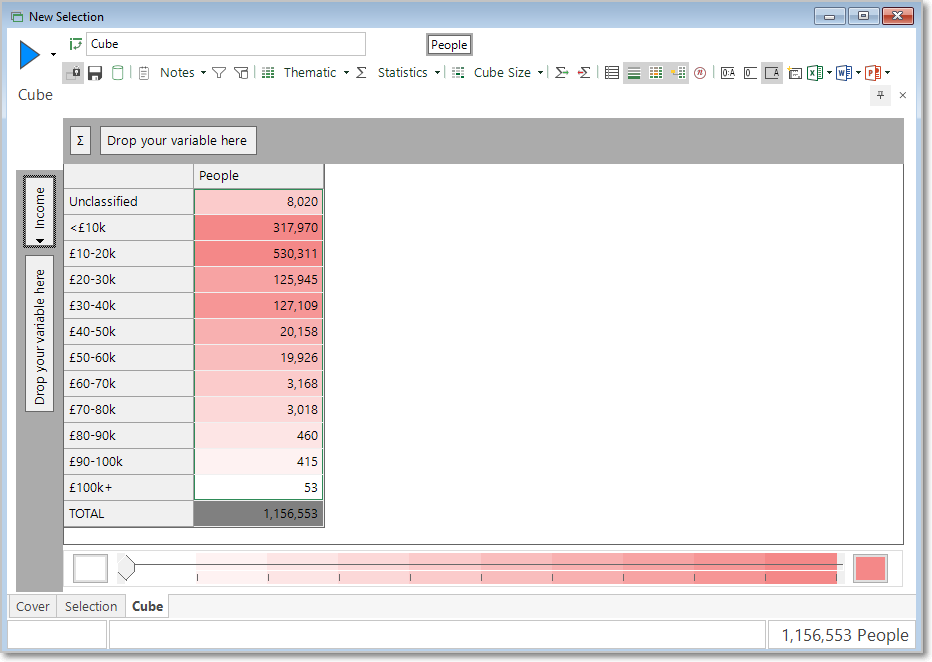932x662 pixels.
Task: Click the horizontal Drop your variable here box
Action: [178, 141]
